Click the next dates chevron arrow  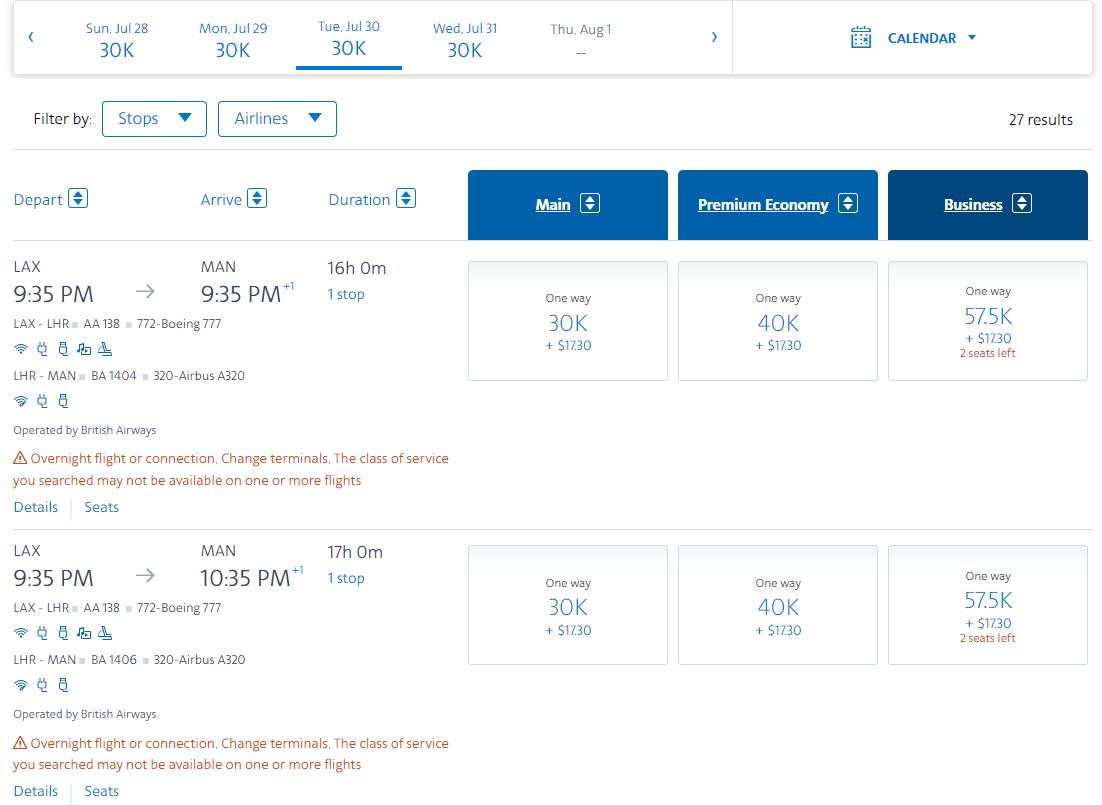(x=714, y=36)
